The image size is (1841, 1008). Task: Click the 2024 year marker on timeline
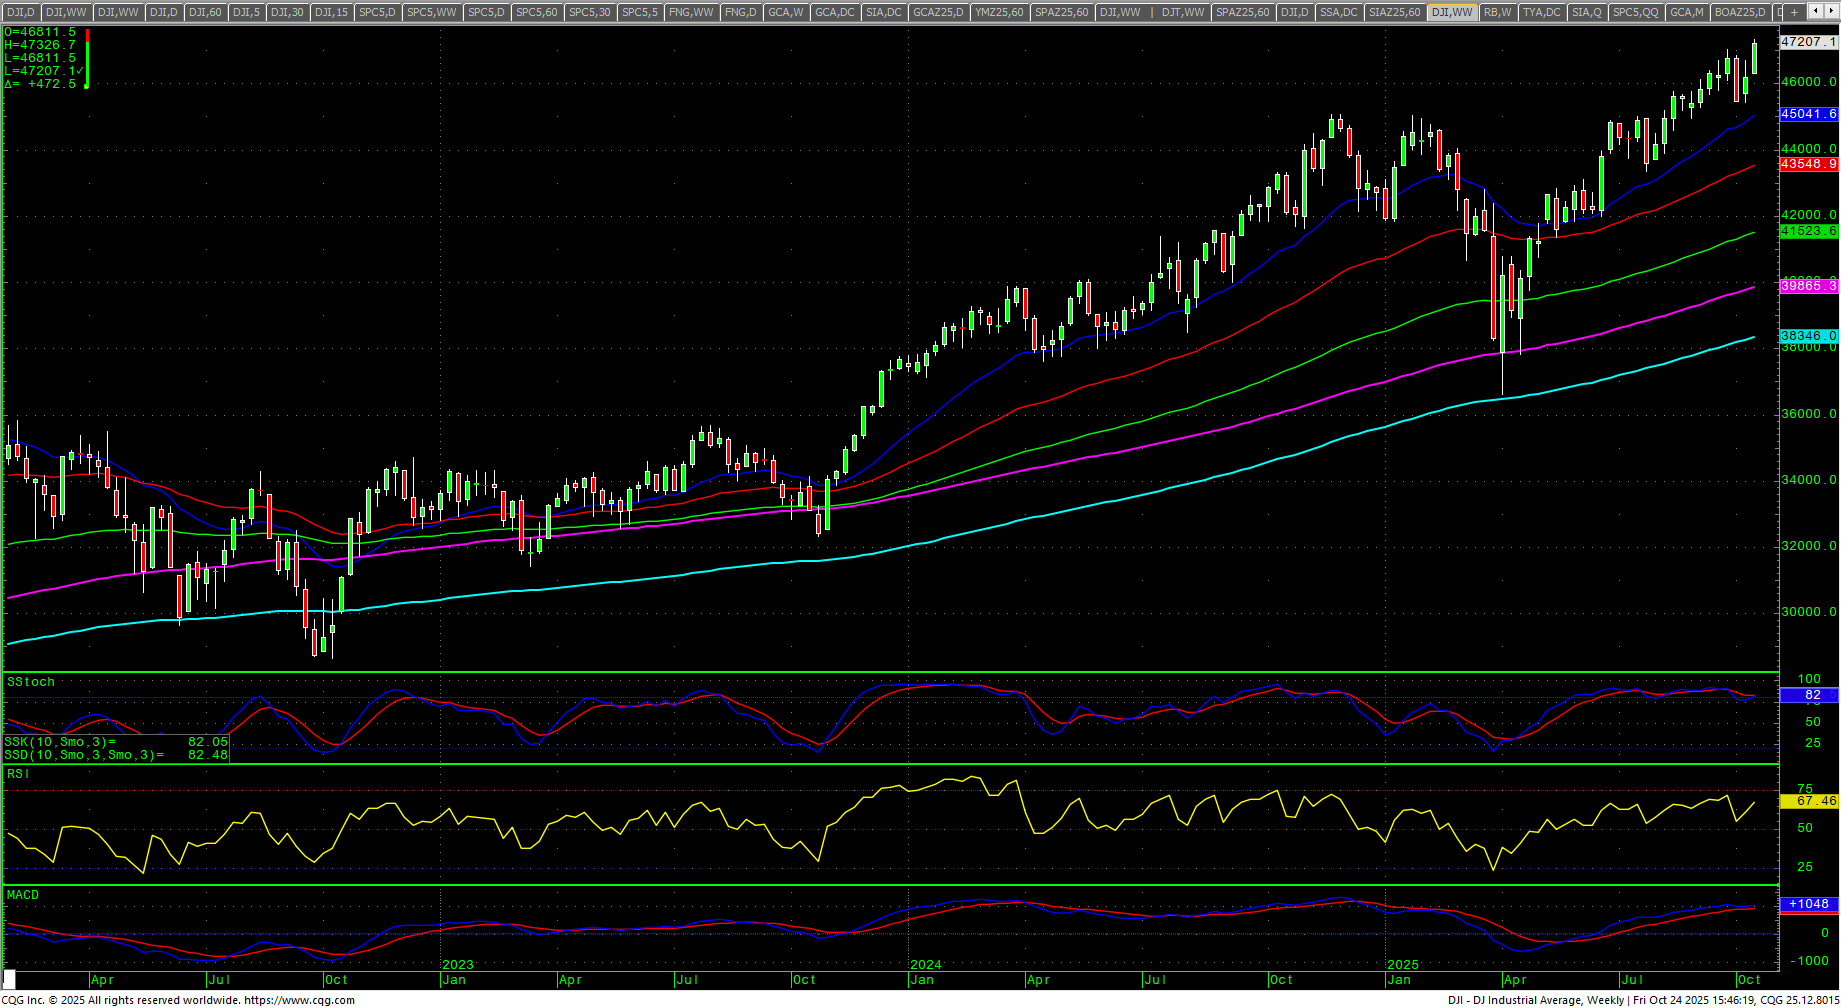click(x=925, y=965)
